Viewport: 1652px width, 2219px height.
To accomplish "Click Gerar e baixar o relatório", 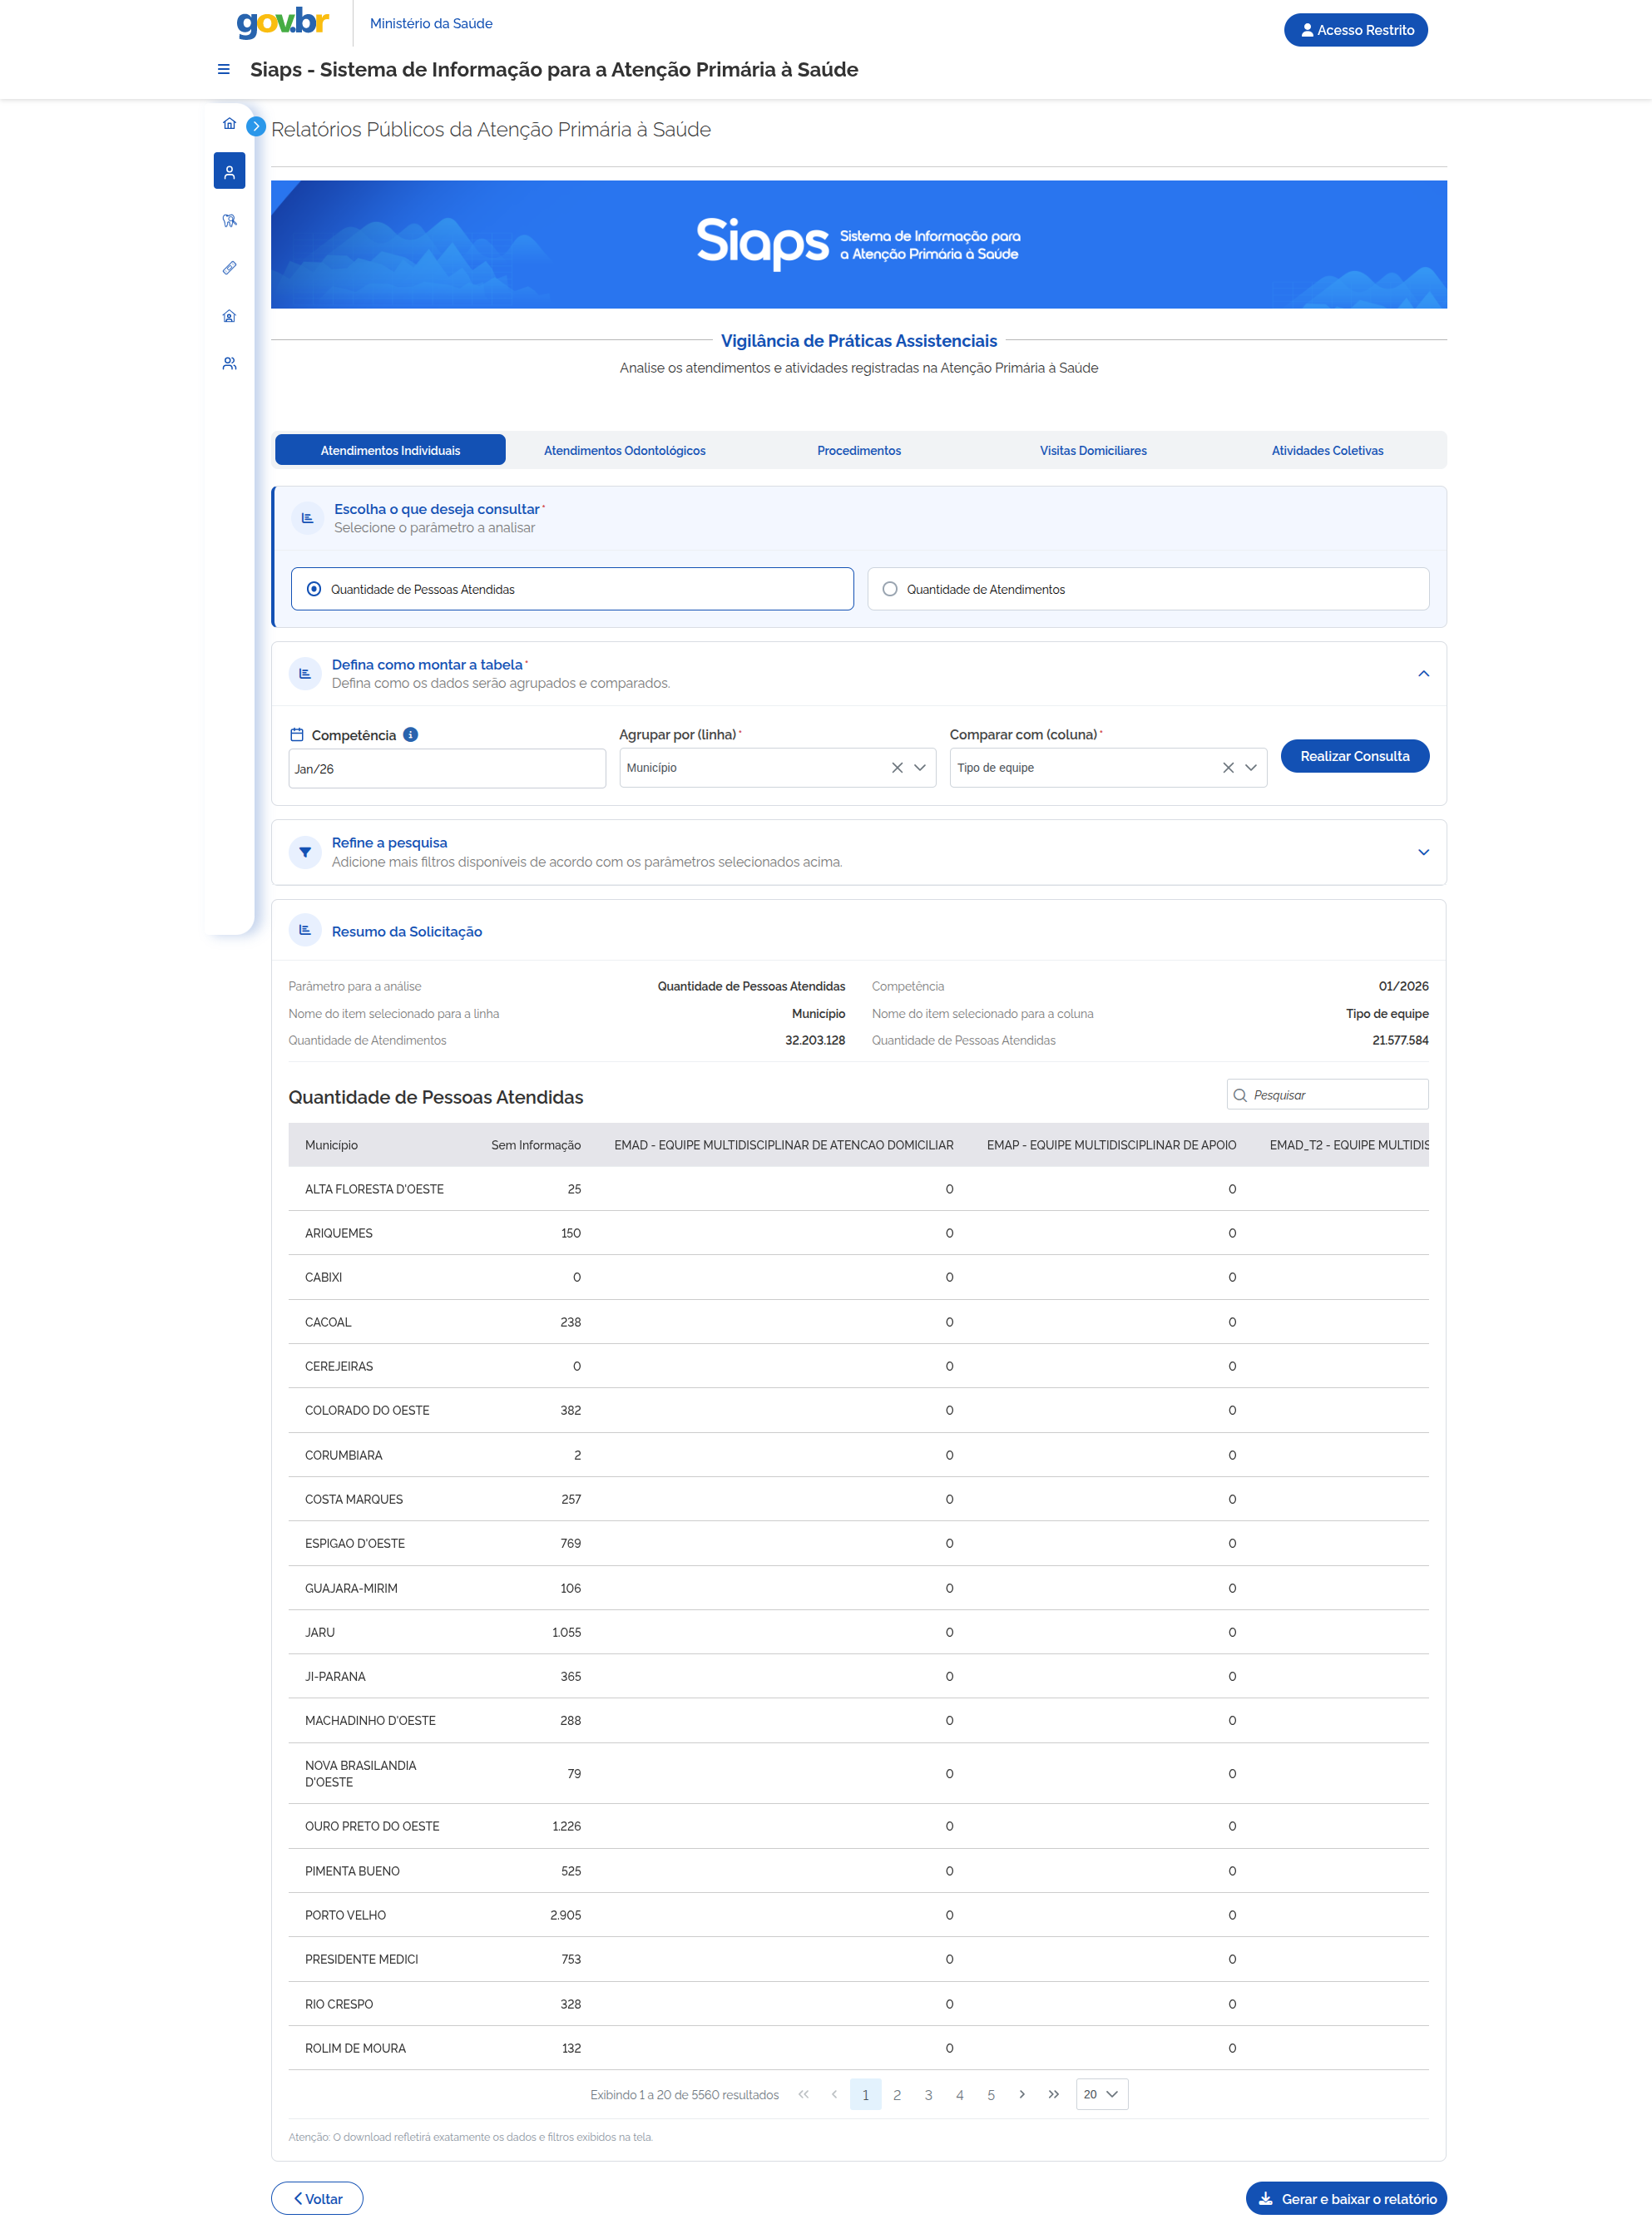I will [x=1346, y=2199].
